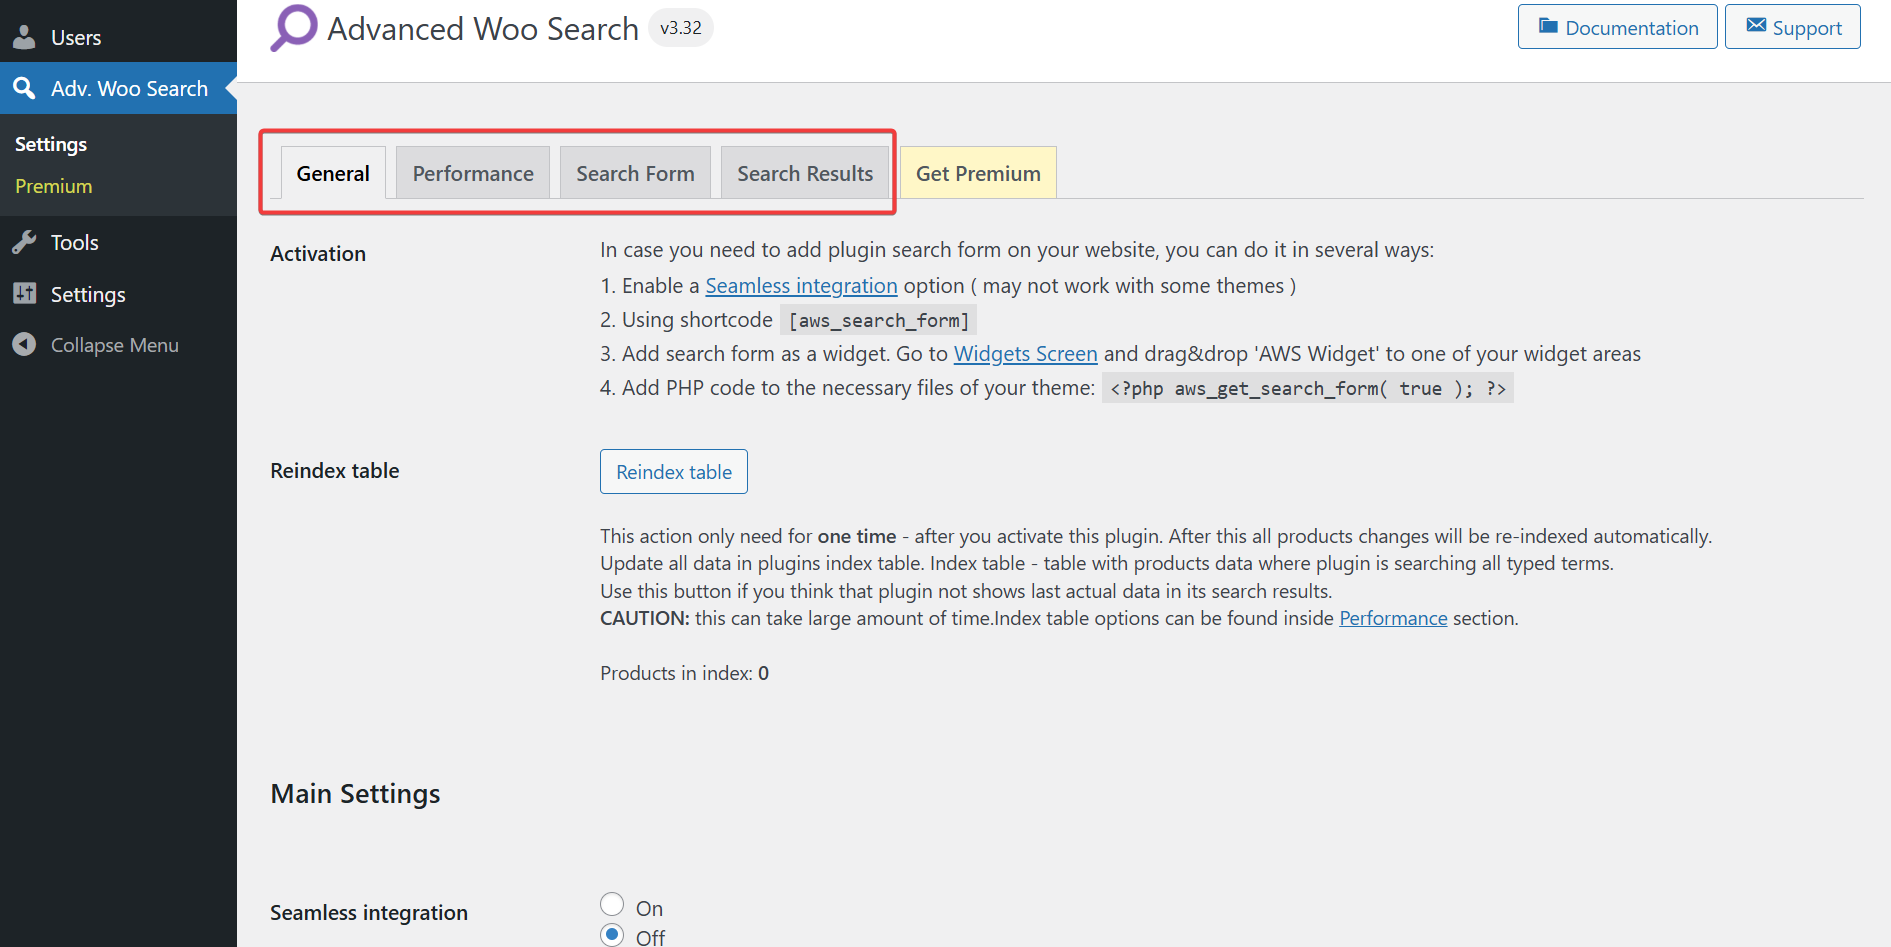Click the Adv. Woo Search magnifier icon

click(x=24, y=88)
